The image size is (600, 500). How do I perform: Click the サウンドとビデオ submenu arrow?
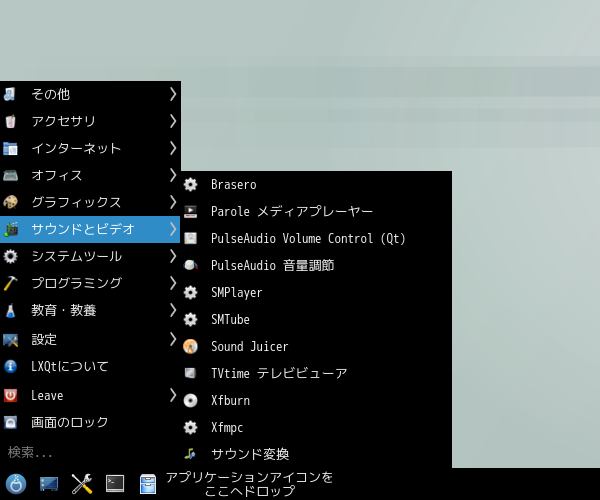(x=173, y=229)
